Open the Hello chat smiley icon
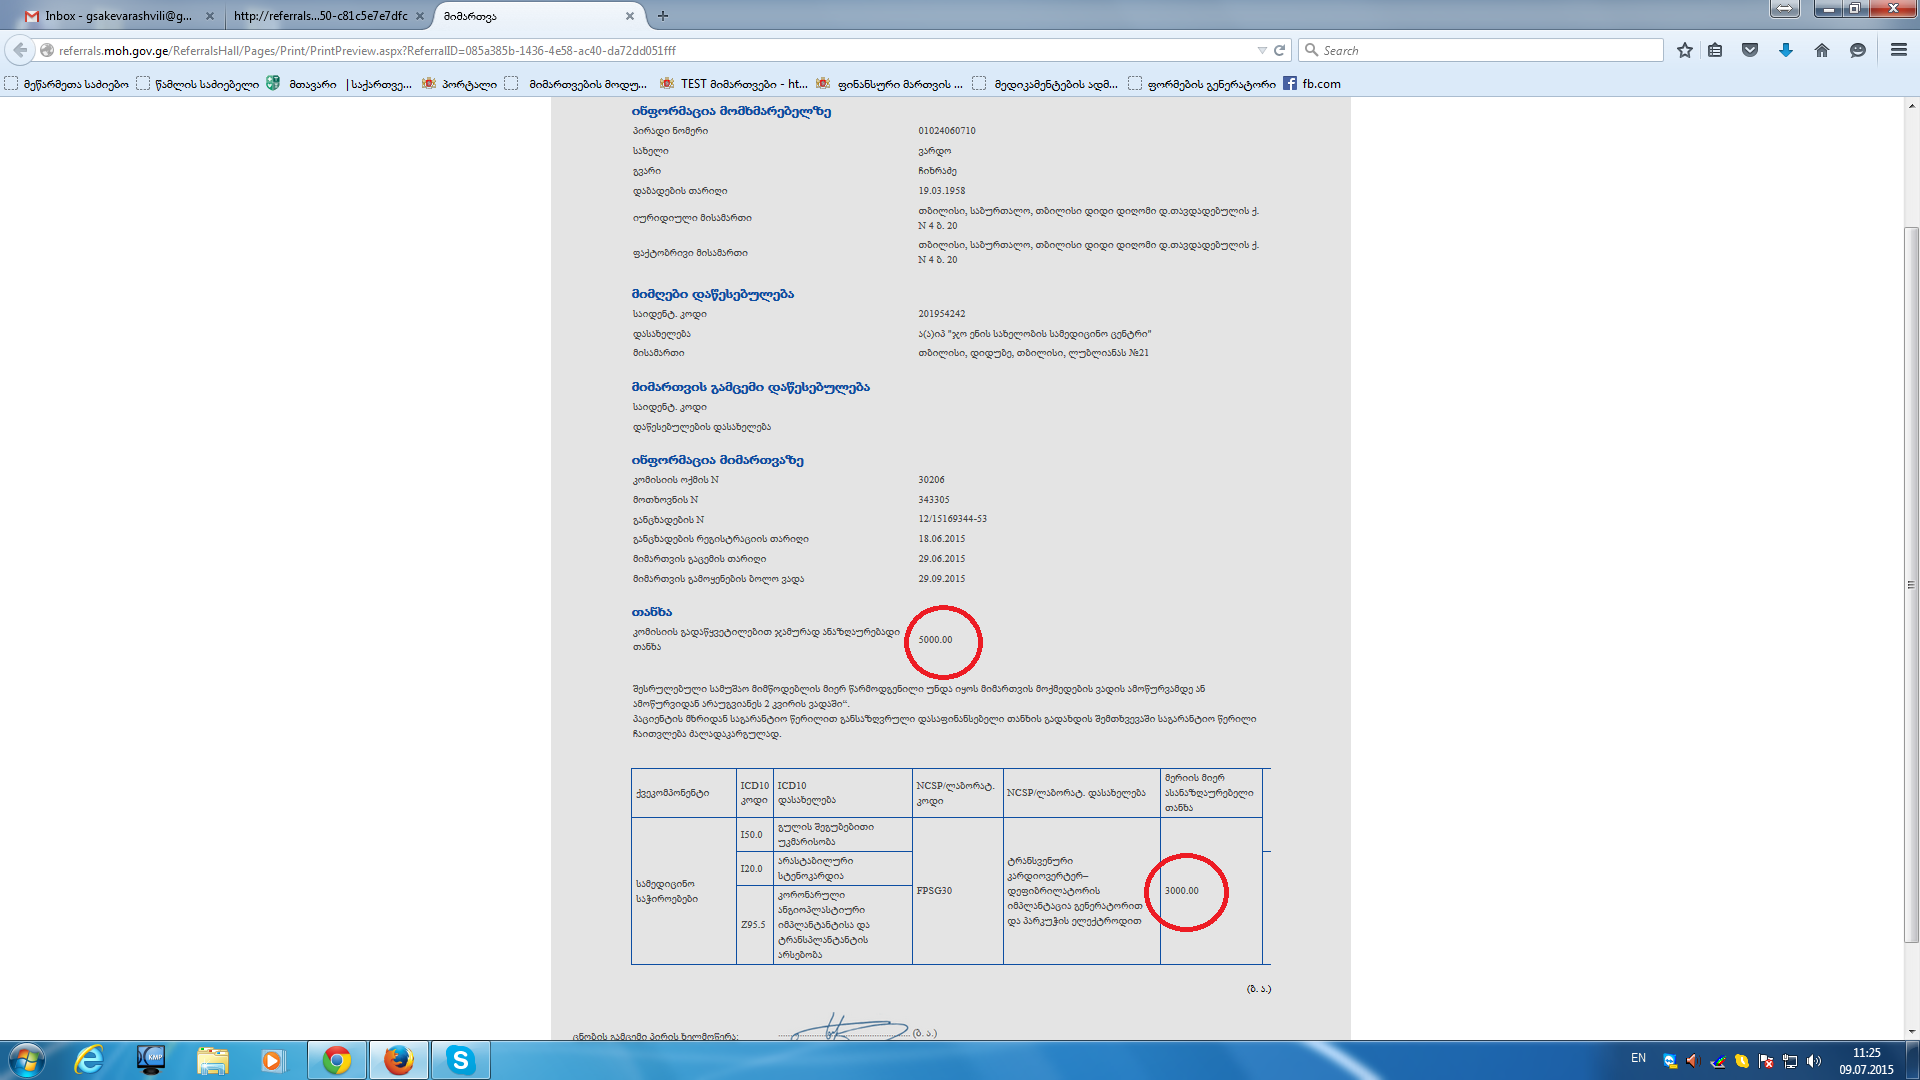The height and width of the screenshot is (1080, 1920). 1858,50
